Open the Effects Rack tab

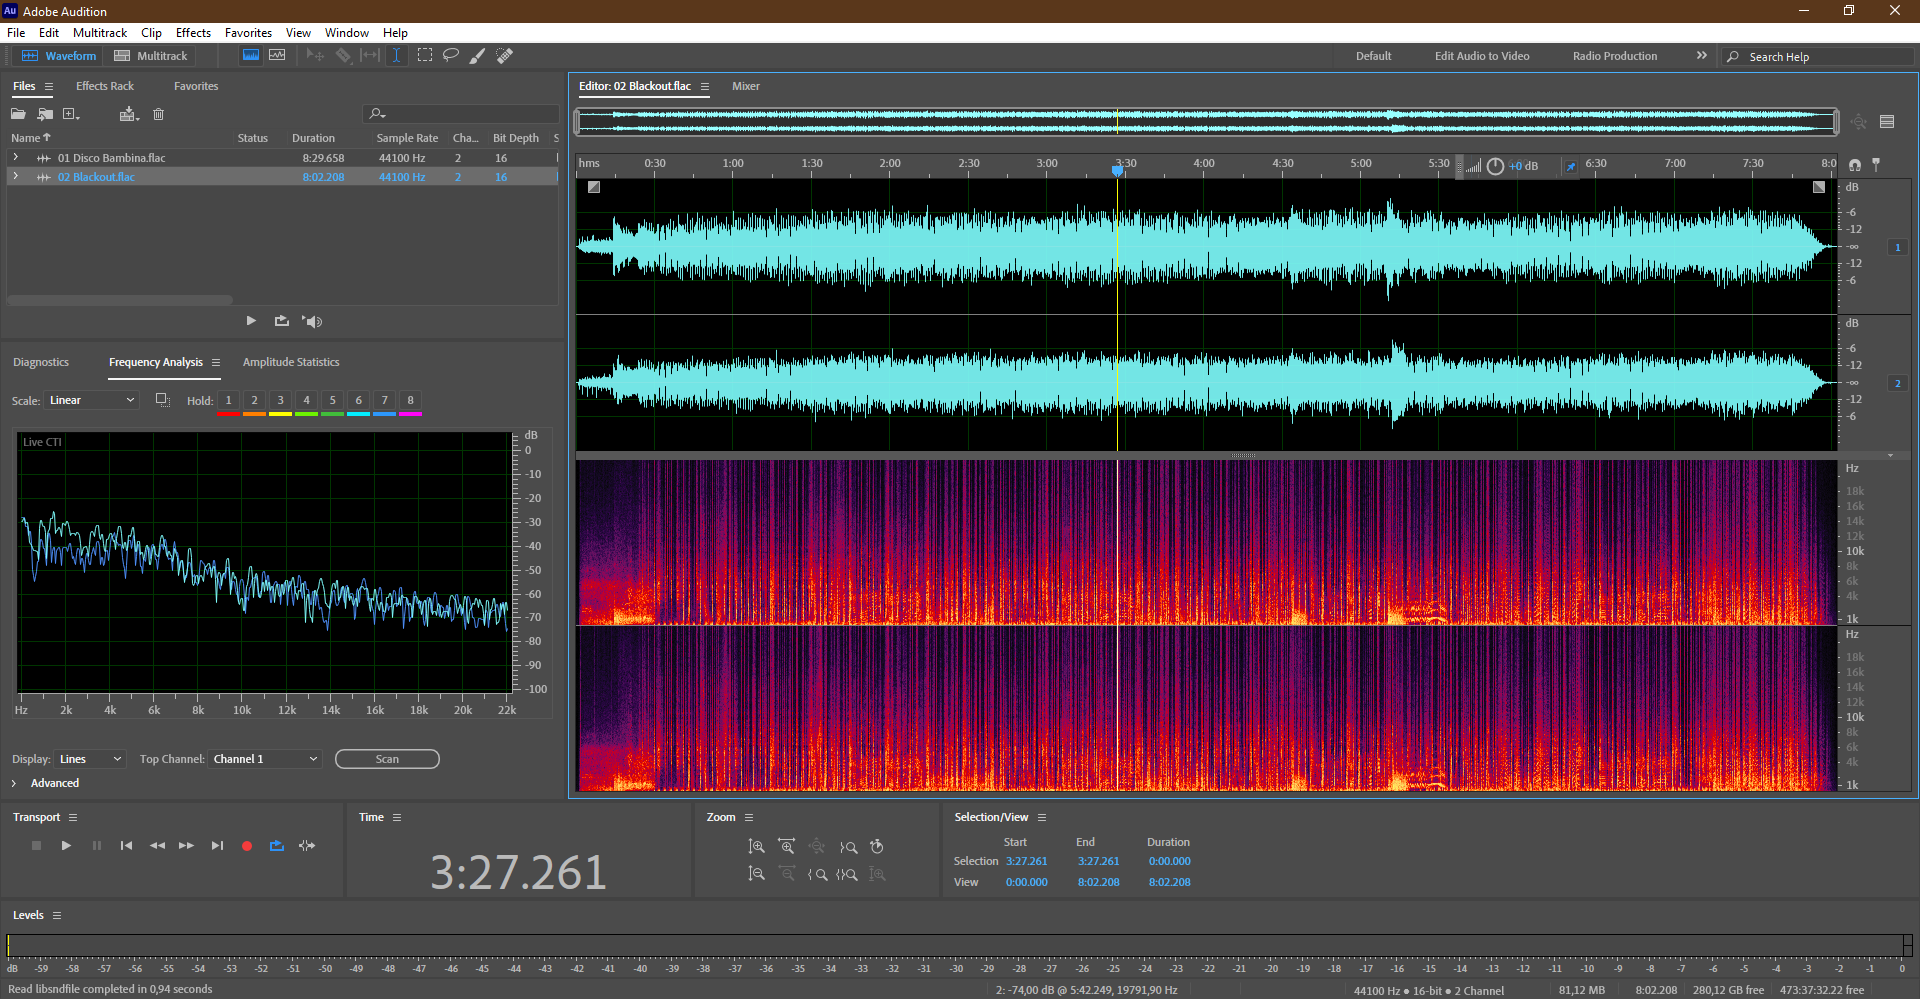[x=105, y=86]
